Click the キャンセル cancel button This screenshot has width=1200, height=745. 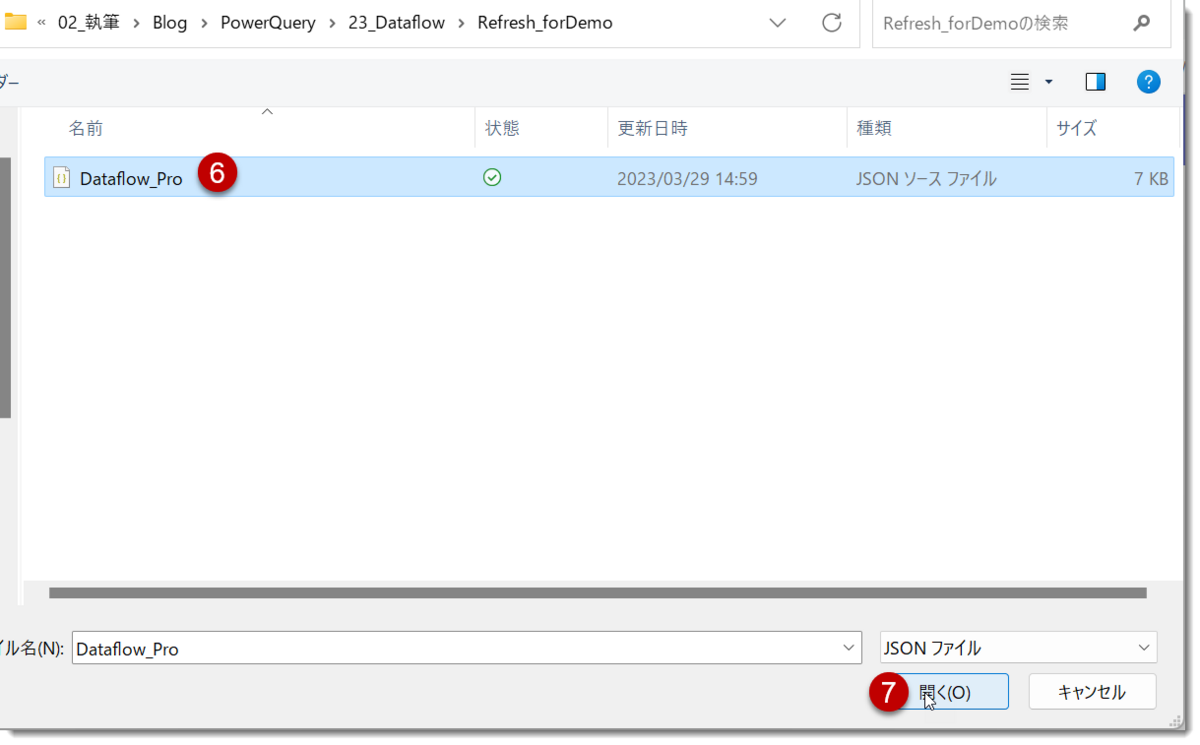pyautogui.click(x=1092, y=691)
